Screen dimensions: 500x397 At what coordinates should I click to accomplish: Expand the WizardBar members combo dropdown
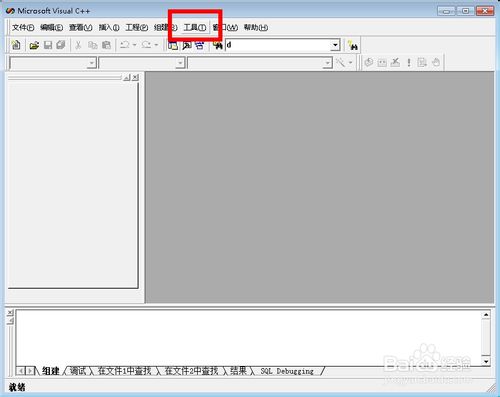[x=328, y=63]
